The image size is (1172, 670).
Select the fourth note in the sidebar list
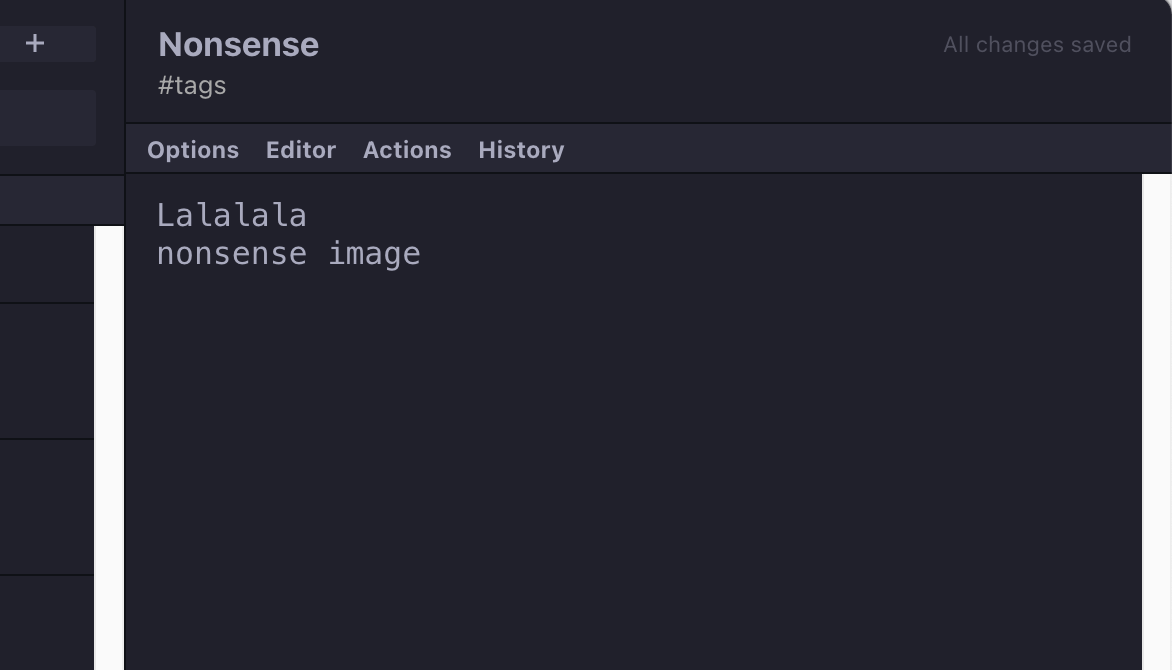pyautogui.click(x=47, y=622)
